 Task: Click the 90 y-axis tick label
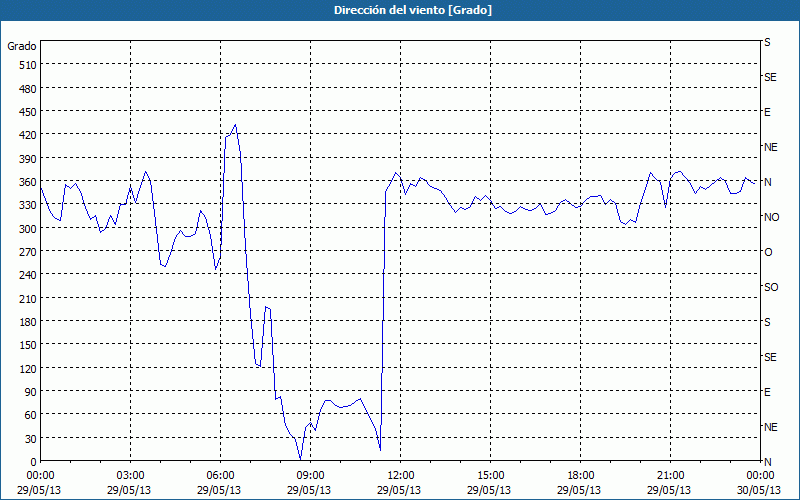(31, 392)
